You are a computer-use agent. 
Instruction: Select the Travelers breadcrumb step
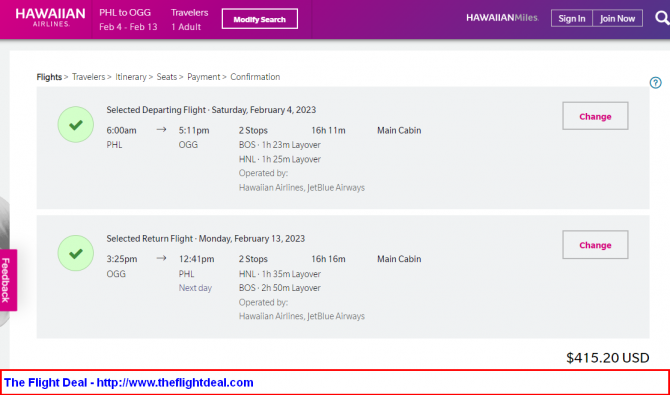point(88,77)
